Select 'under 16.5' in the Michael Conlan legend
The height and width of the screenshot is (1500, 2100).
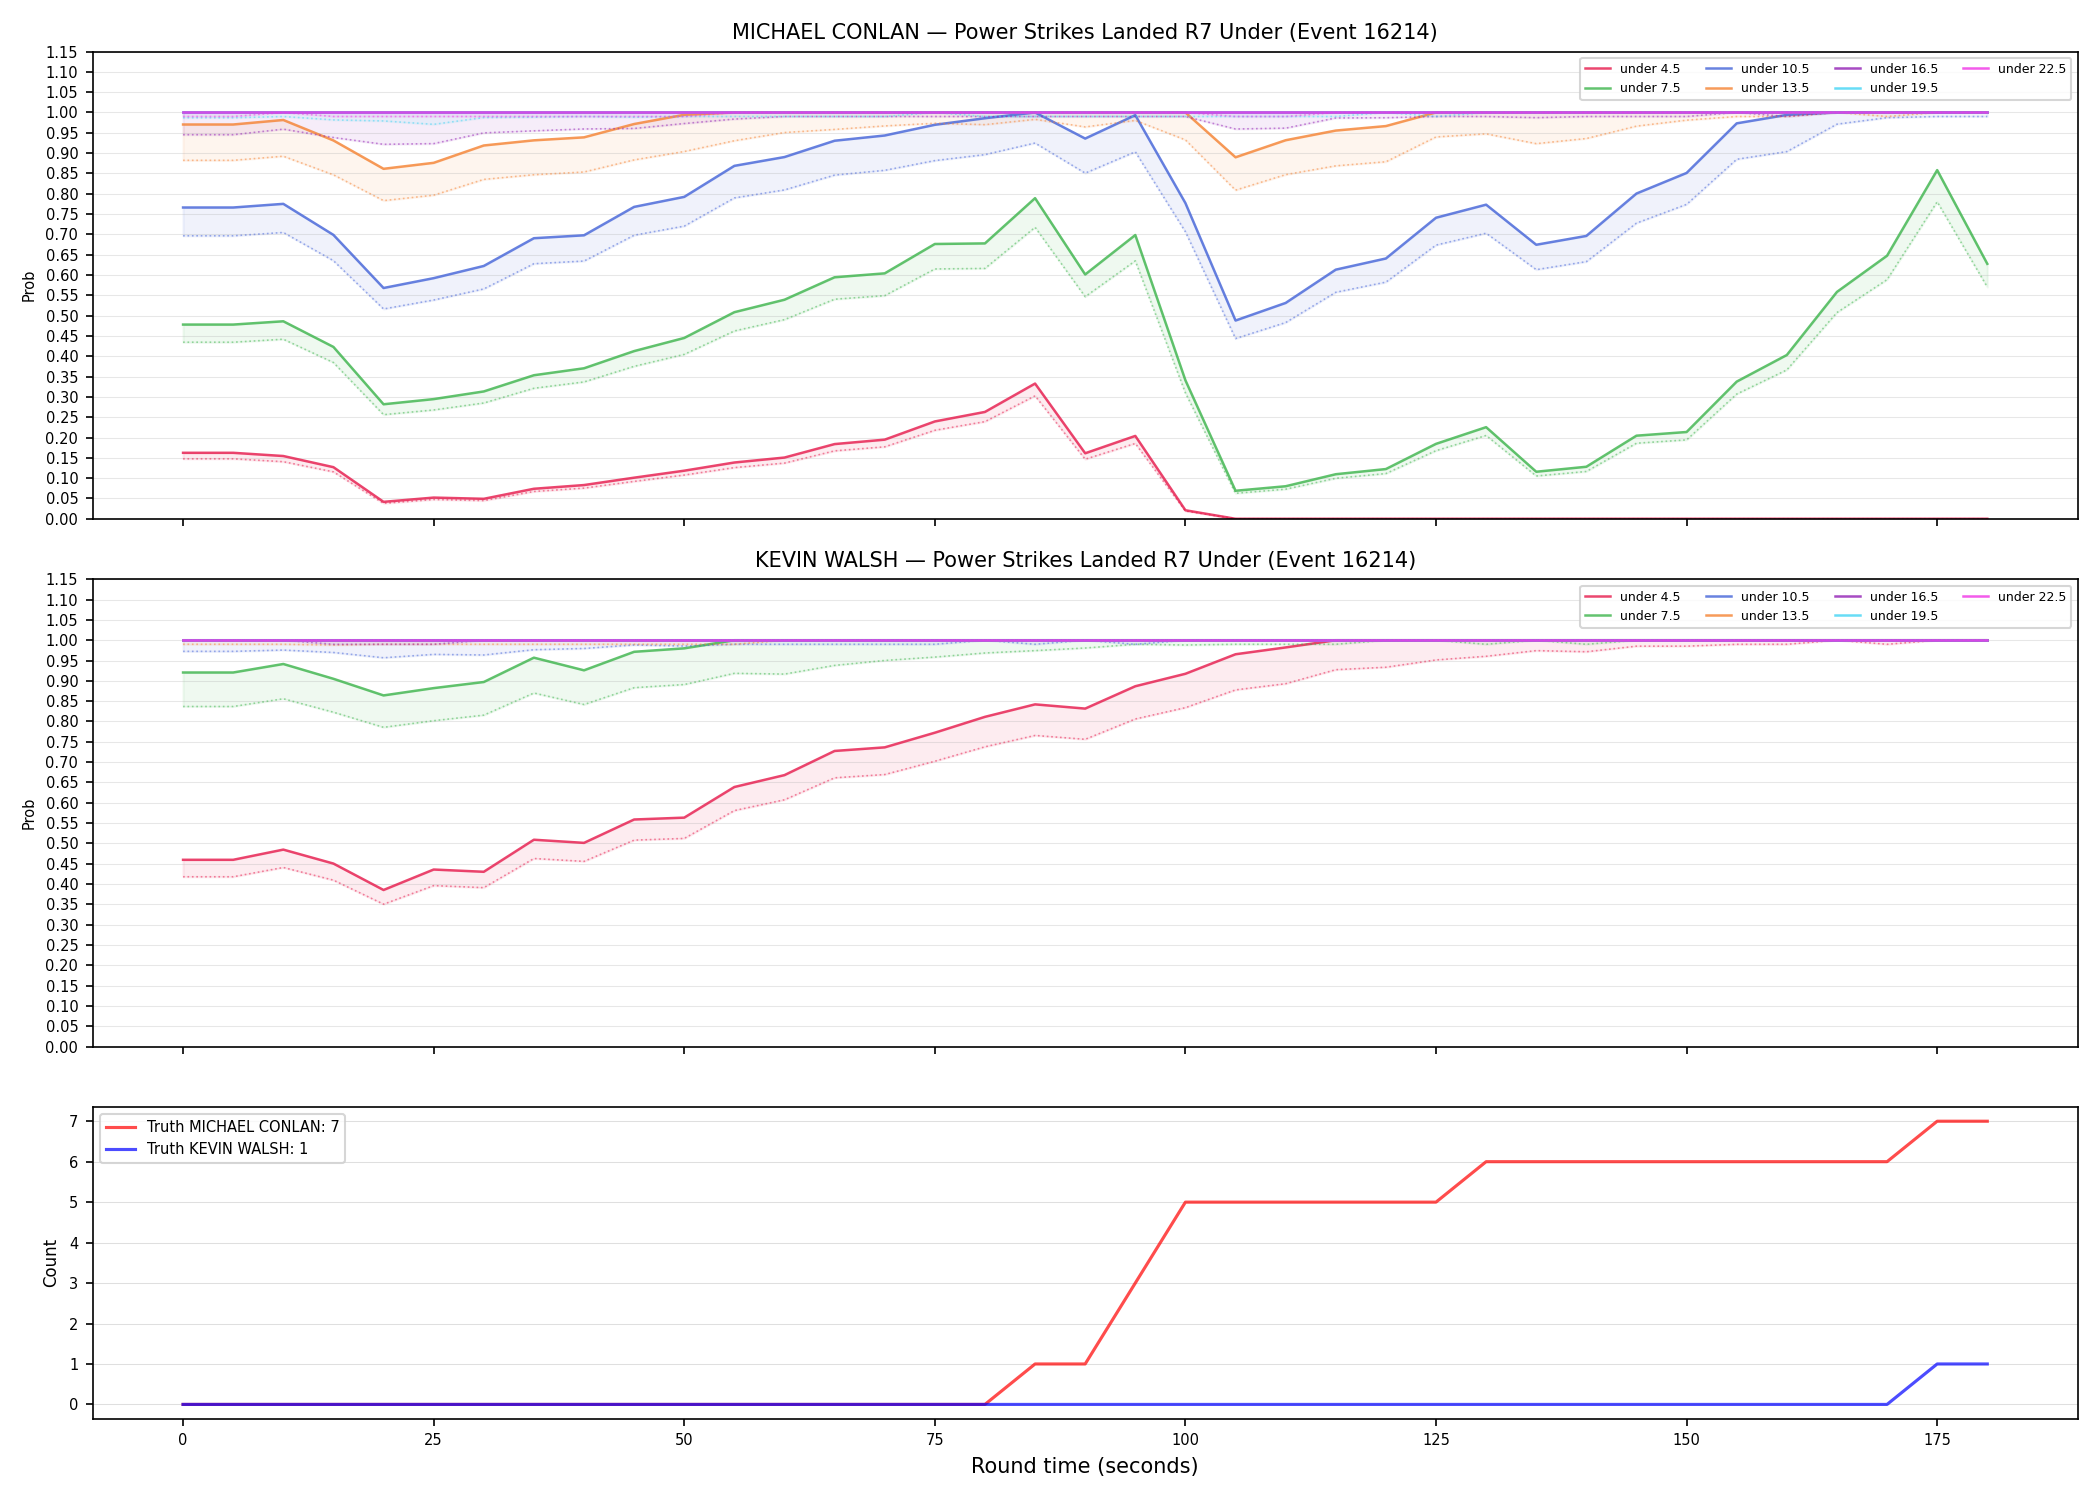click(1887, 69)
